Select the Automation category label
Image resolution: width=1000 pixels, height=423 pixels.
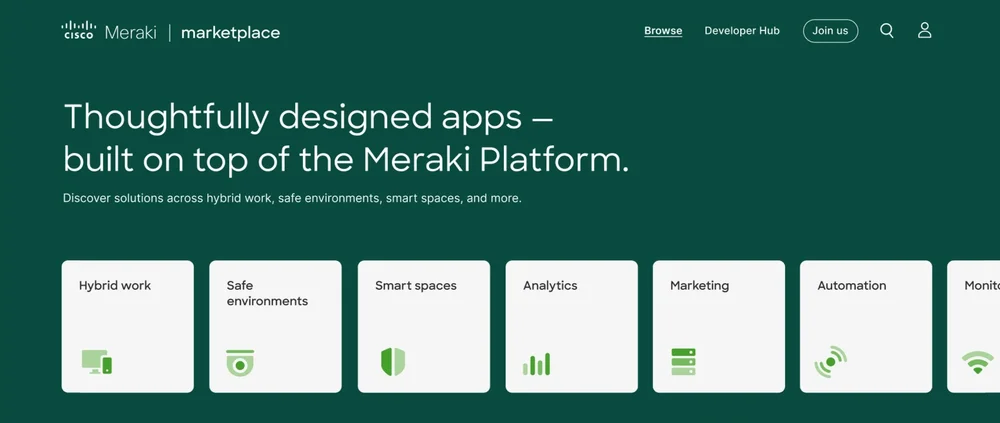tap(851, 285)
